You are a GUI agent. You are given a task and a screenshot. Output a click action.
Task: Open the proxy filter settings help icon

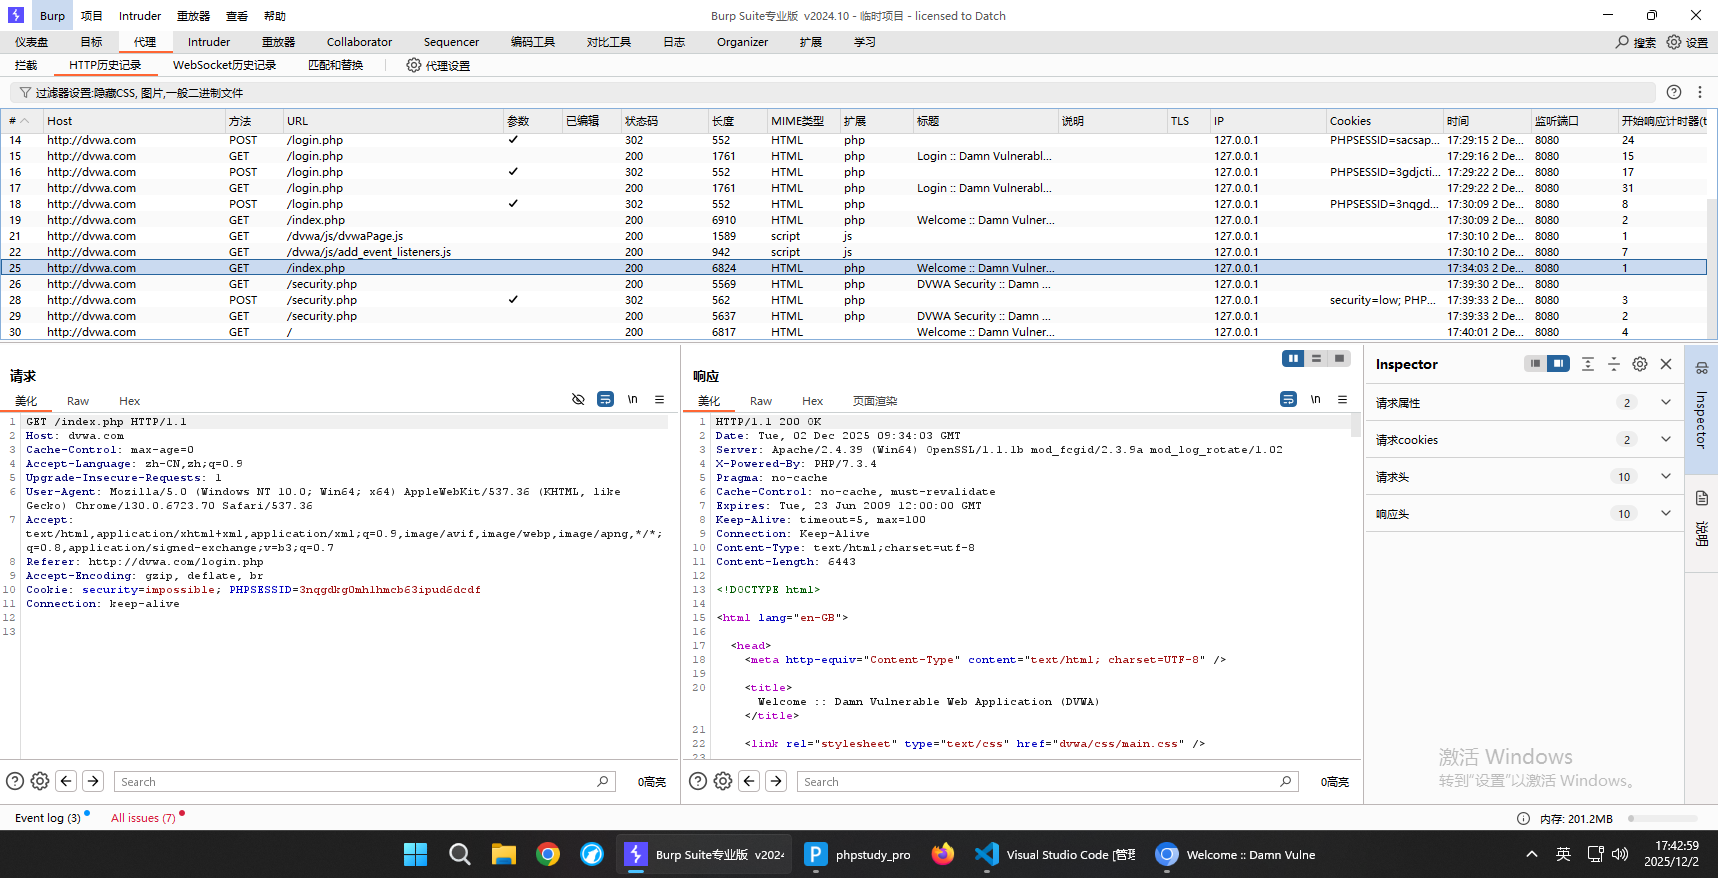(1674, 92)
